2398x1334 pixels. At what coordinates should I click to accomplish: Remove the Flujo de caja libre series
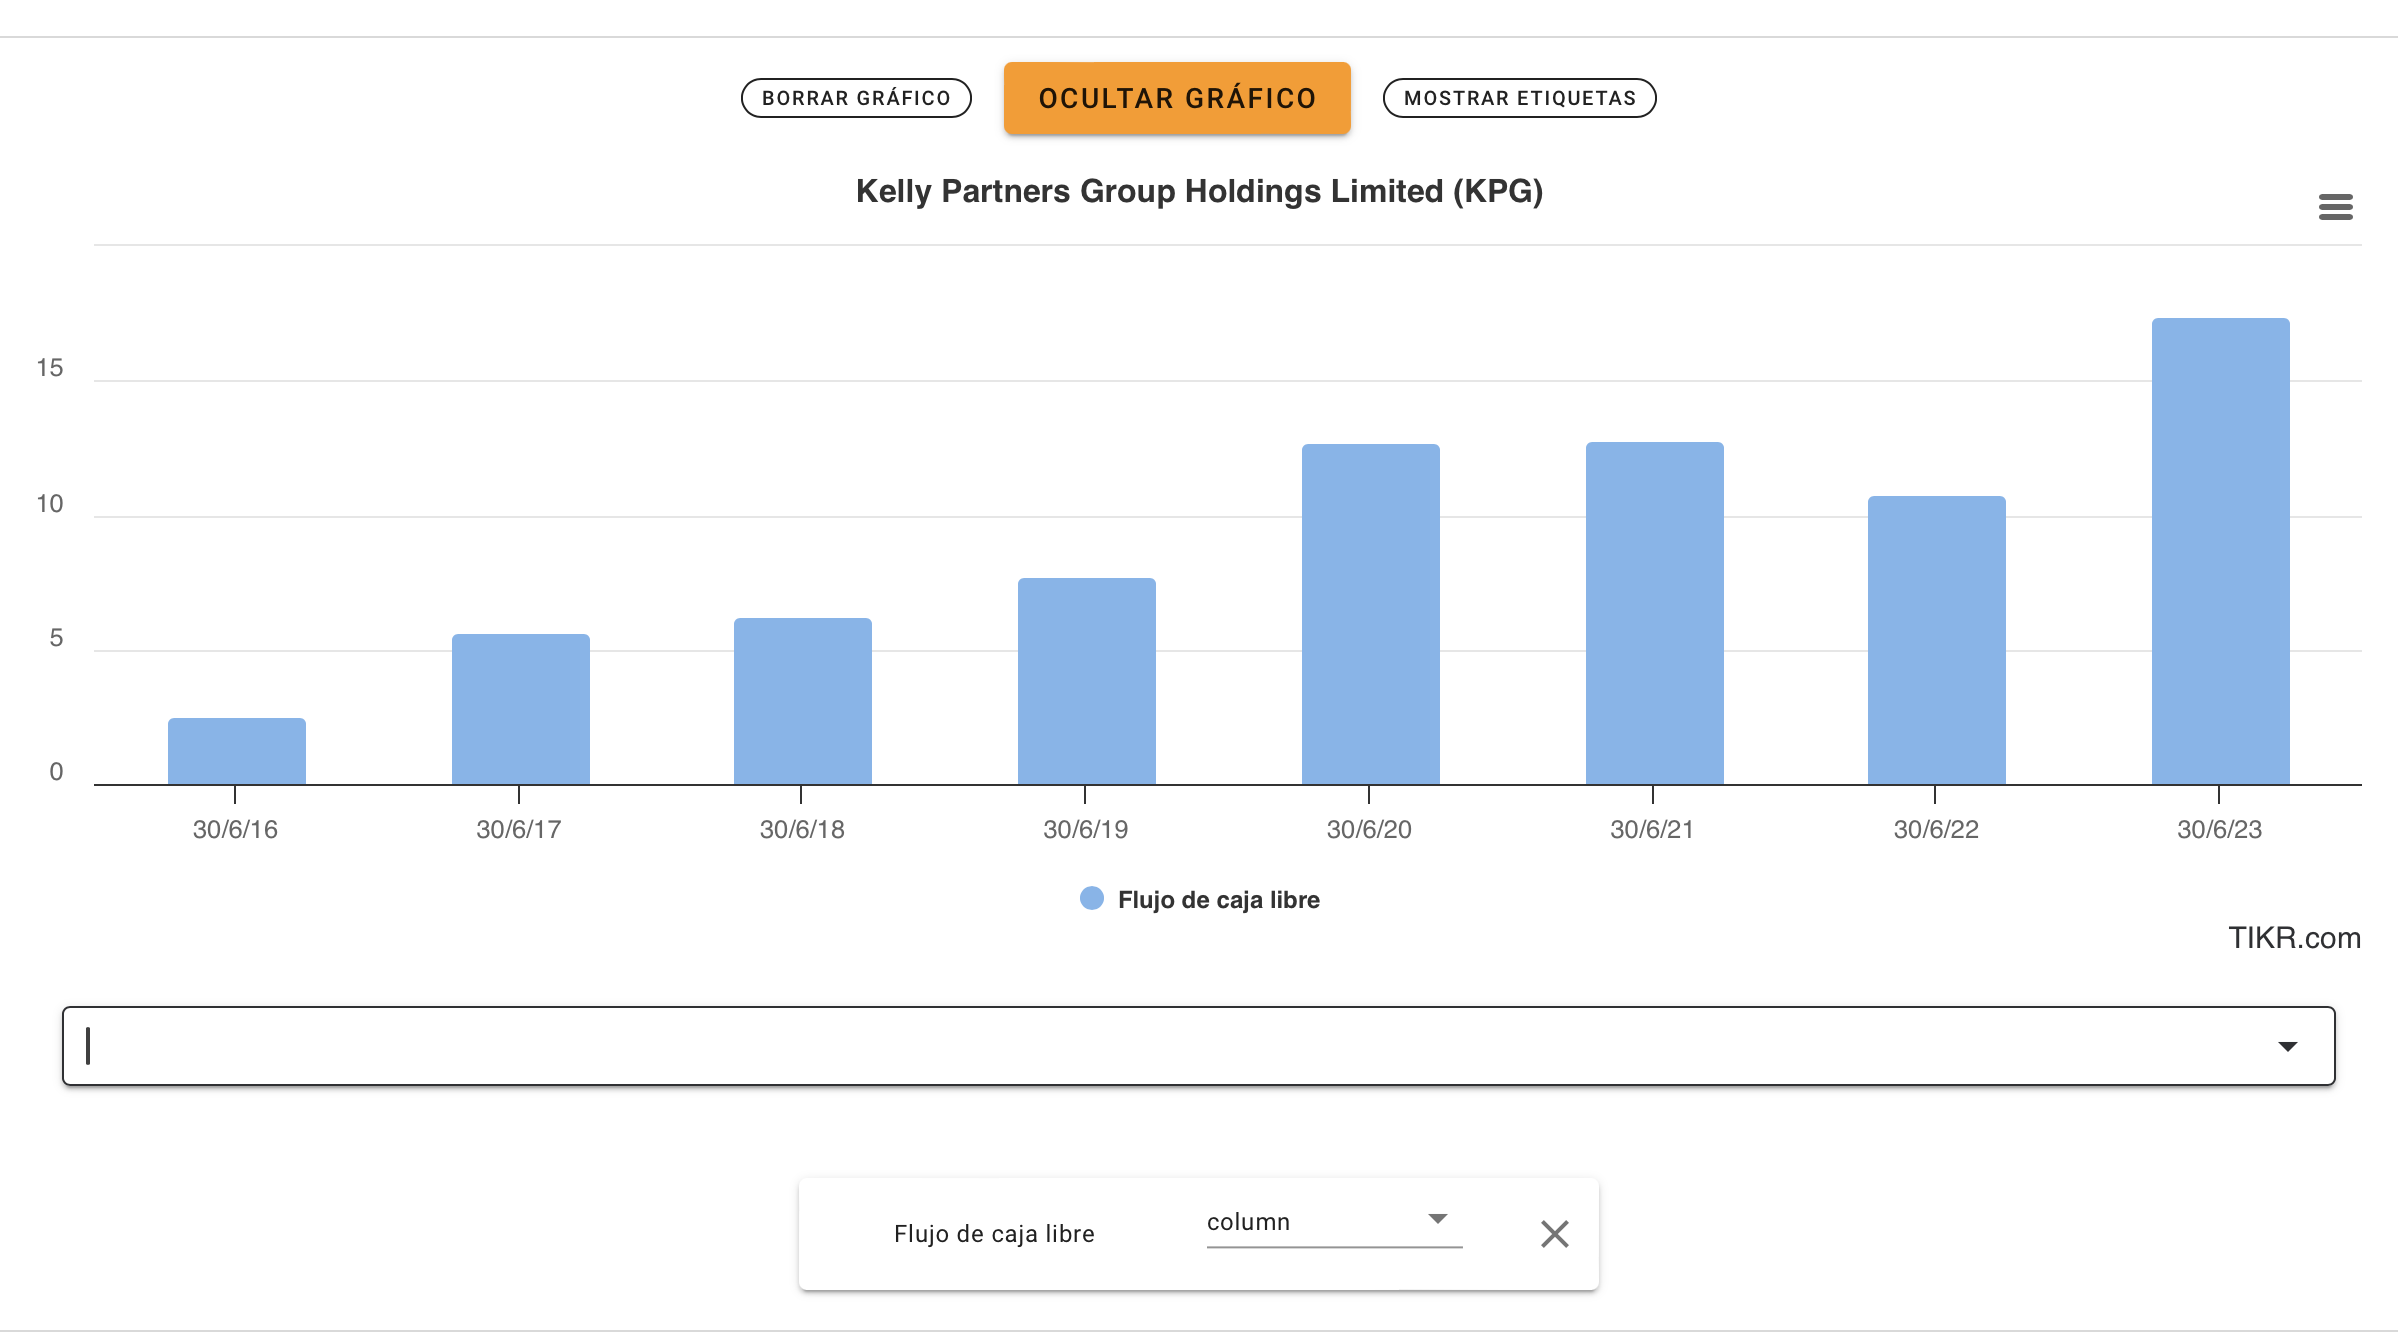pyautogui.click(x=1554, y=1233)
